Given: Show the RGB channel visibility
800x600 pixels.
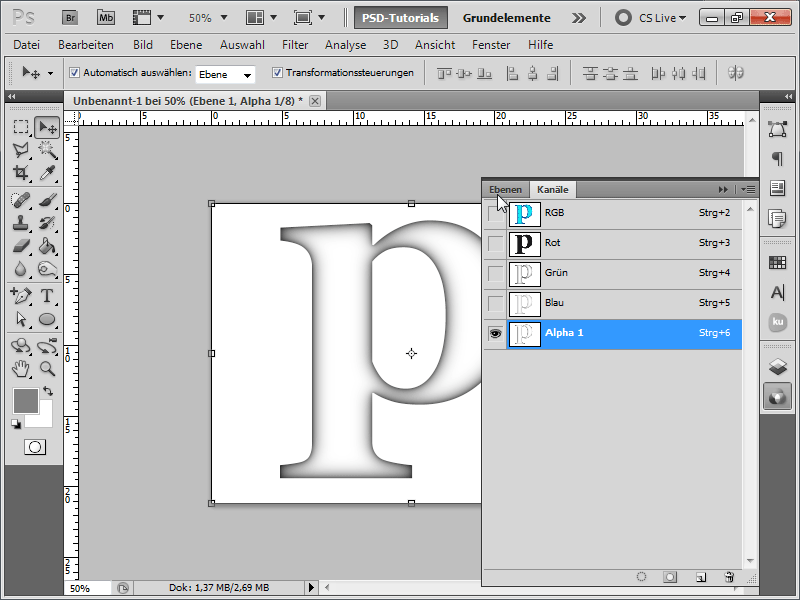Looking at the screenshot, I should tap(495, 213).
